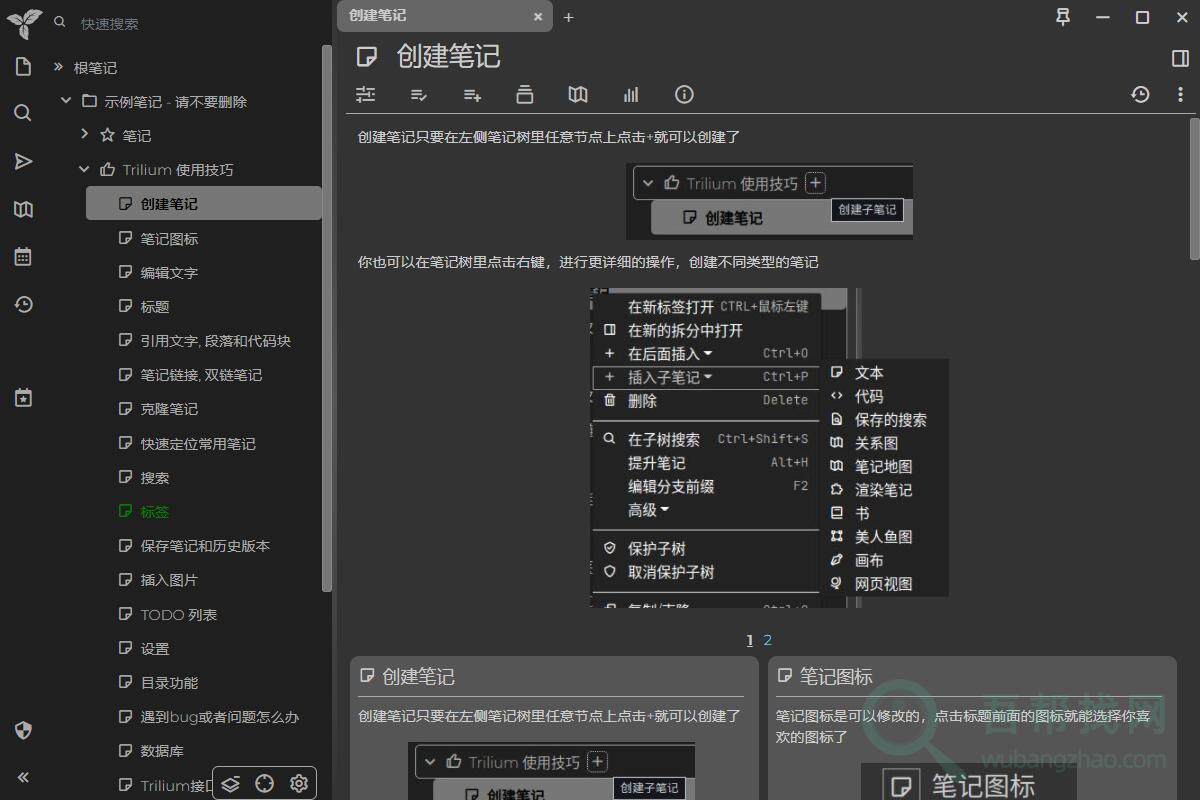Open the 目录功能 tree note
The height and width of the screenshot is (800, 1200).
coord(169,682)
